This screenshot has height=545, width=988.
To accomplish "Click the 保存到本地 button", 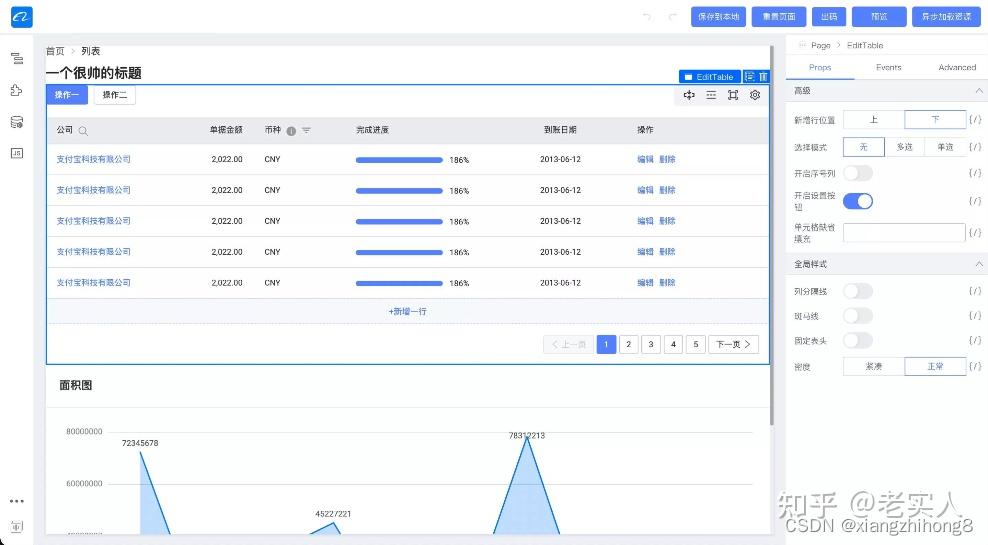I will pos(718,17).
